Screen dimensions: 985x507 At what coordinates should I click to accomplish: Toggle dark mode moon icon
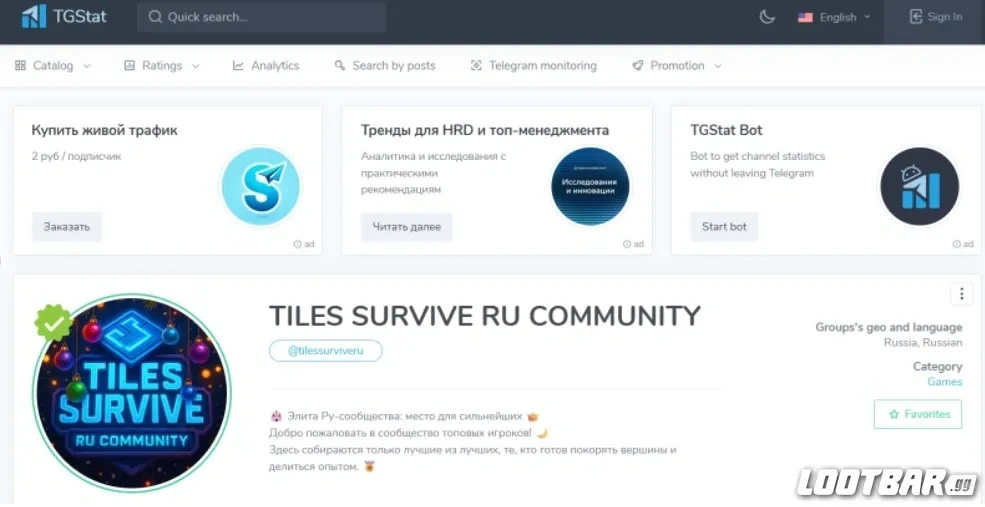766,17
